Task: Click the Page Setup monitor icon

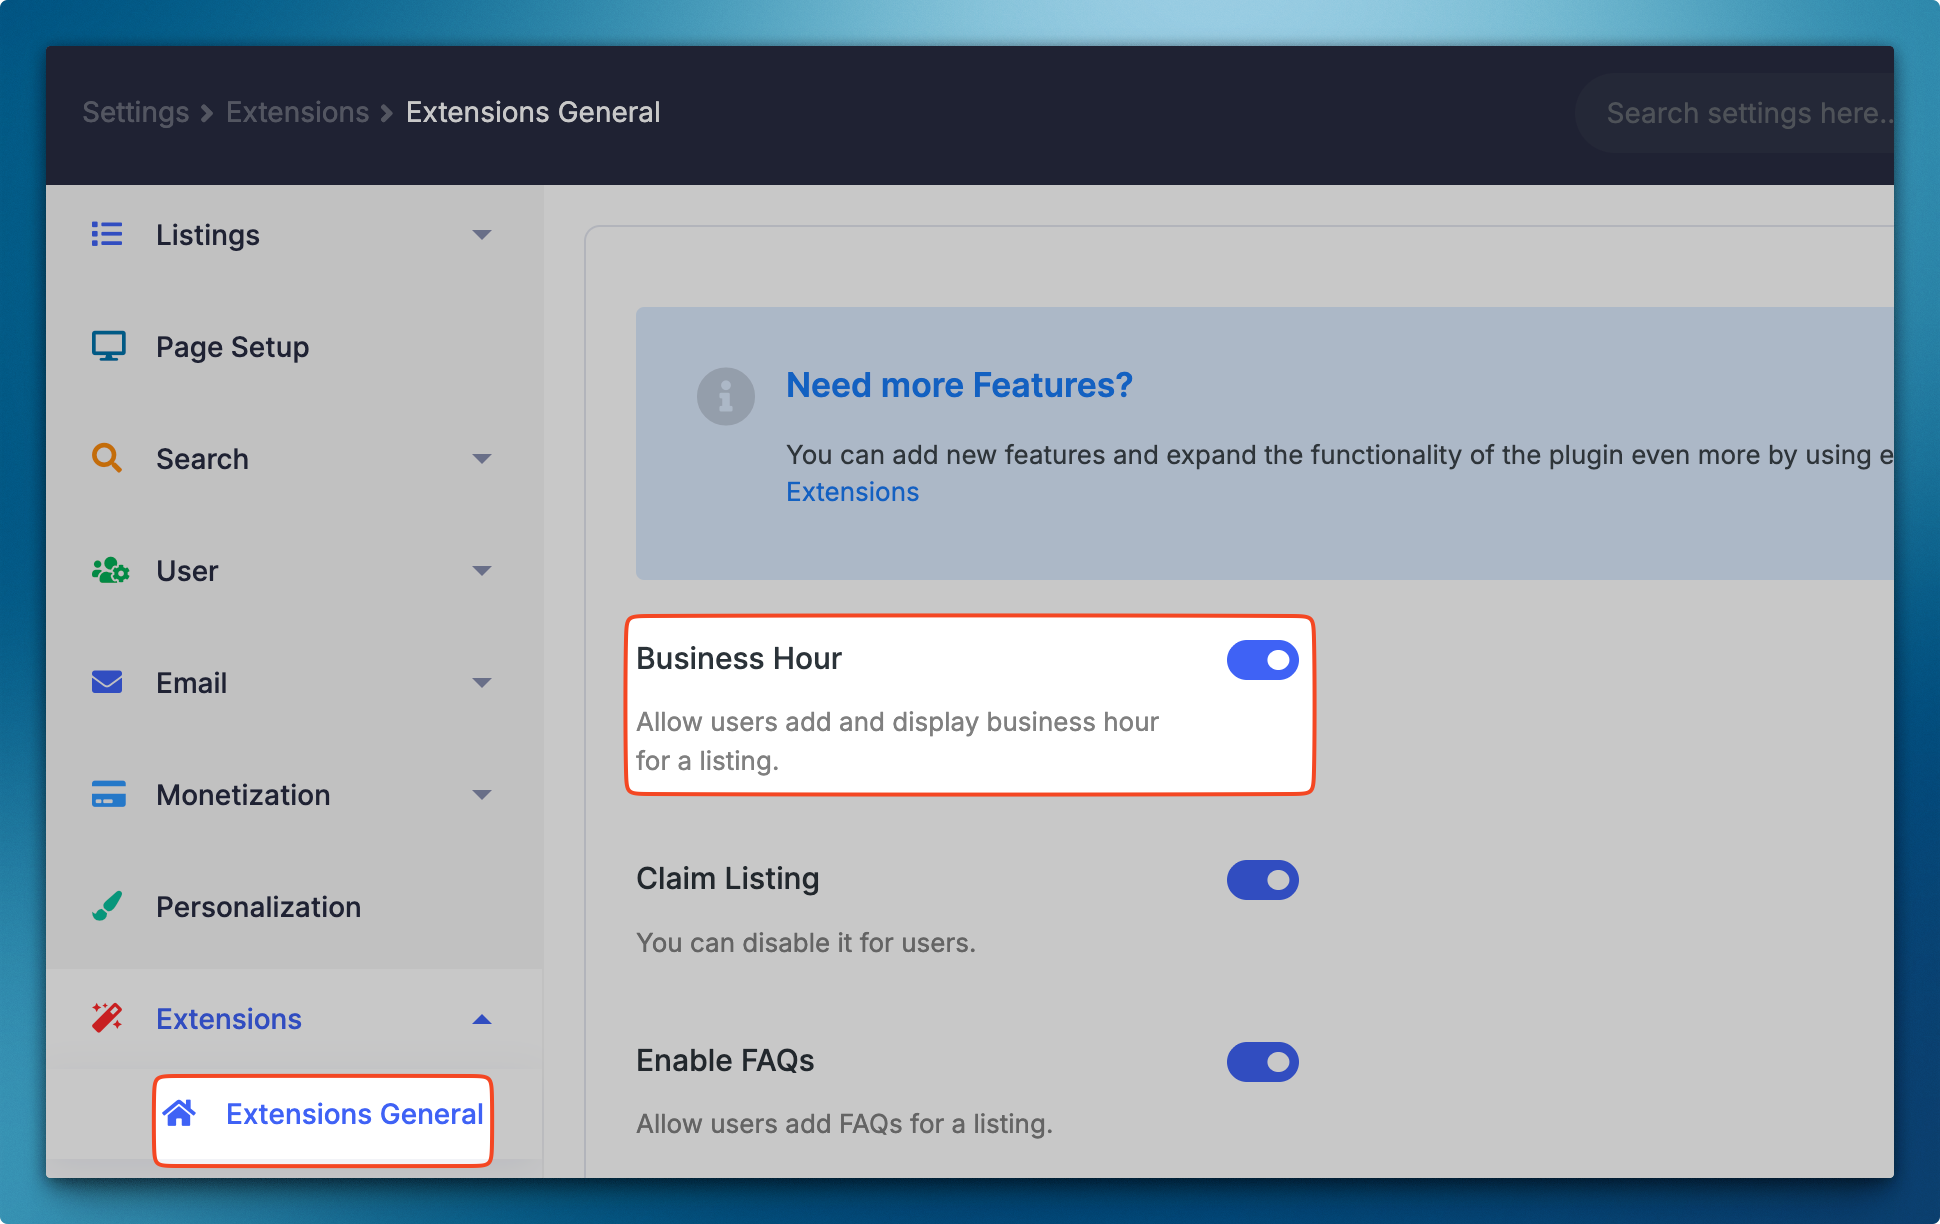Action: (108, 346)
